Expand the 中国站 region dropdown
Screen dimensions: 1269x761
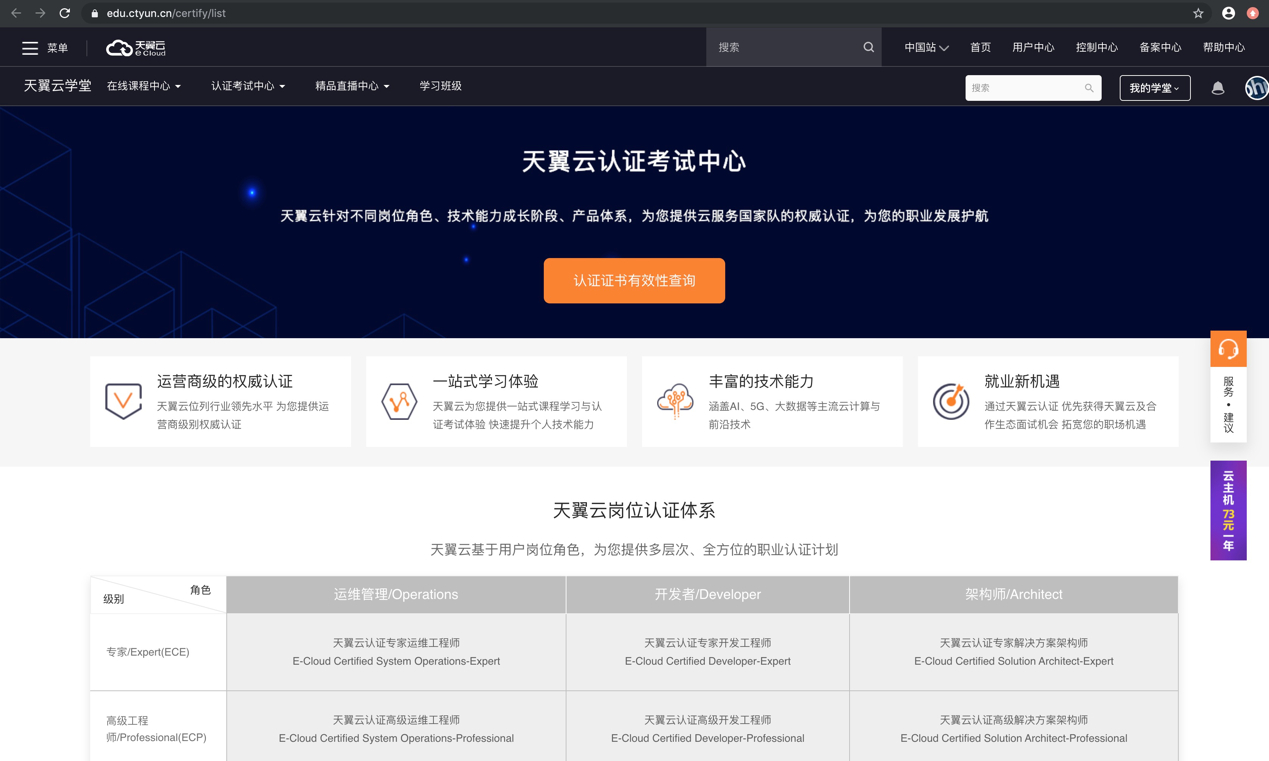click(x=926, y=47)
